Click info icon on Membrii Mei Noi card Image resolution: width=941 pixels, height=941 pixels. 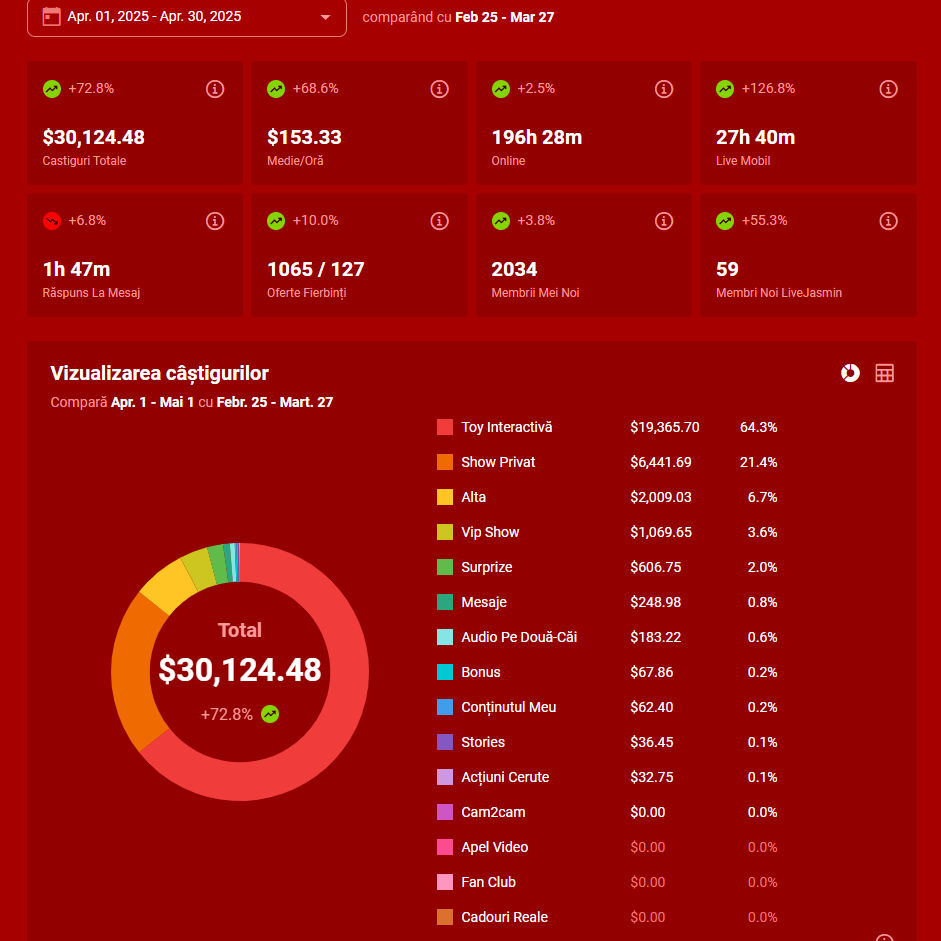664,221
